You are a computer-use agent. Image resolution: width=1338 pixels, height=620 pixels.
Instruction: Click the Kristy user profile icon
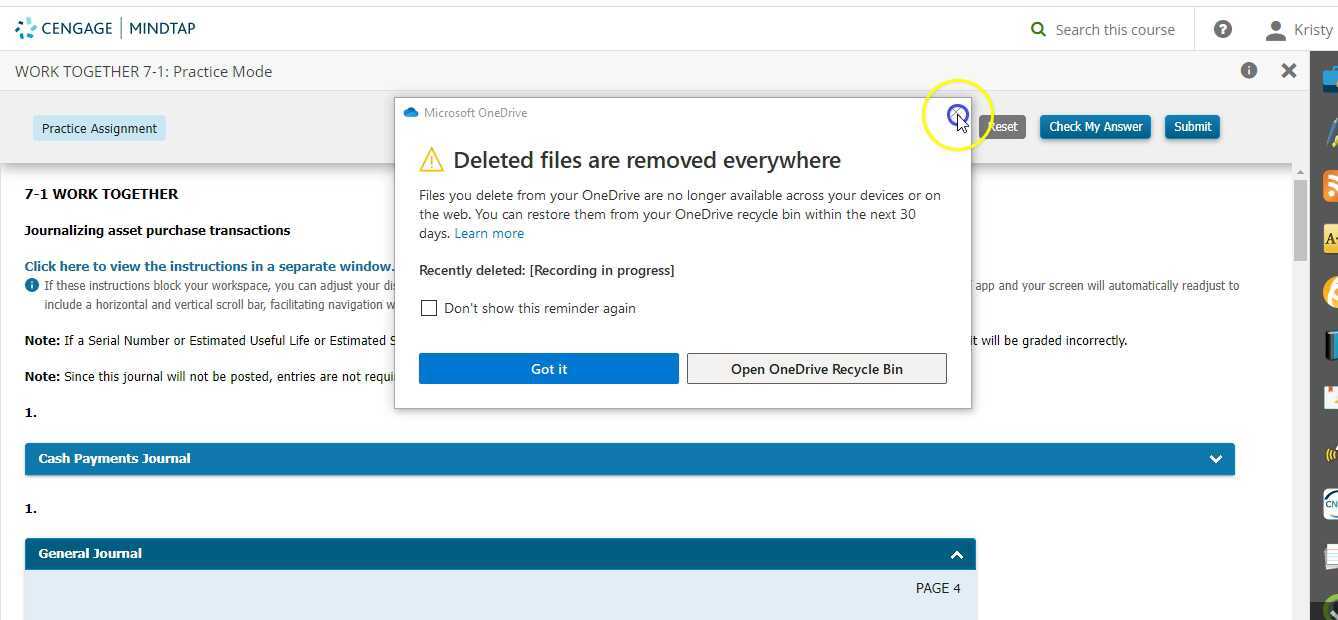(1275, 30)
